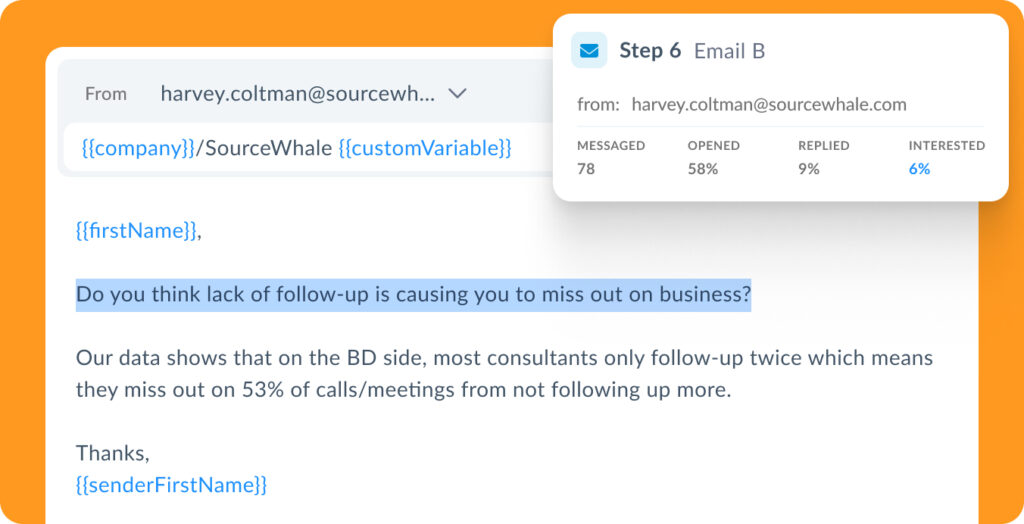The width and height of the screenshot is (1024, 524).
Task: Select the harvey.coltman@sourcewh... sender address
Action: click(x=297, y=93)
